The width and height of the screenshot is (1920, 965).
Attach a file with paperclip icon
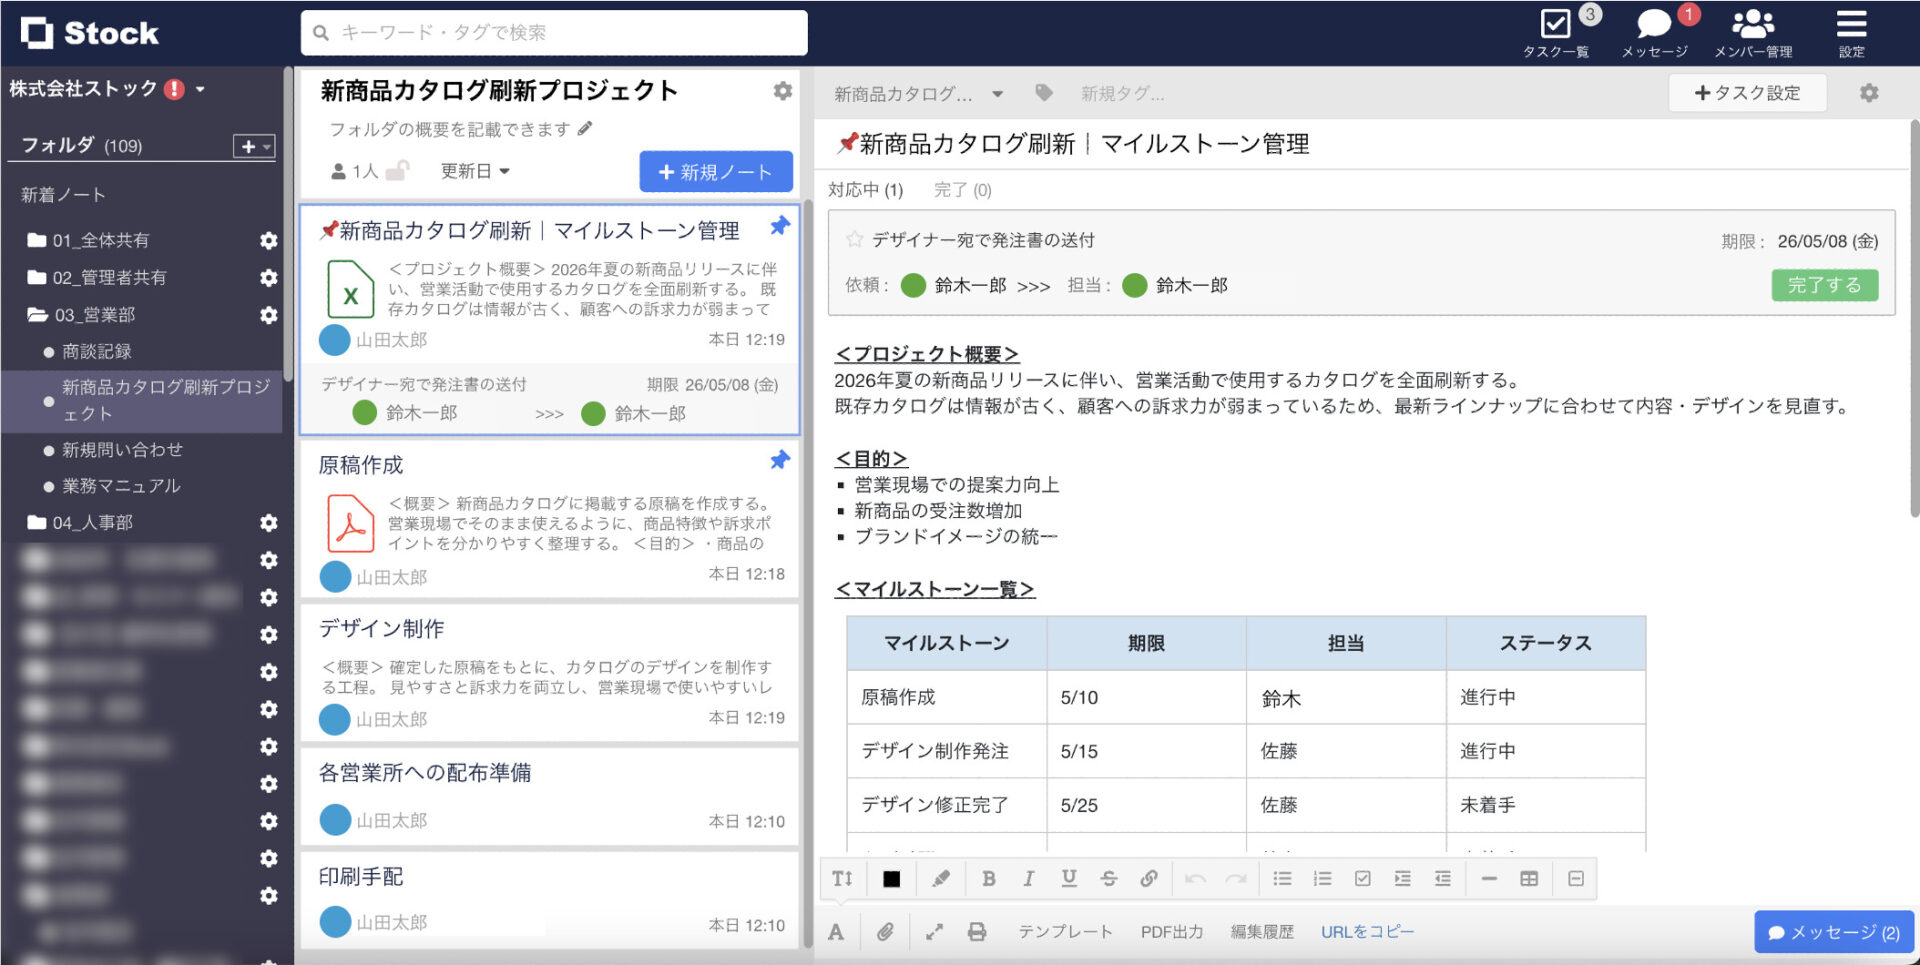[x=885, y=932]
